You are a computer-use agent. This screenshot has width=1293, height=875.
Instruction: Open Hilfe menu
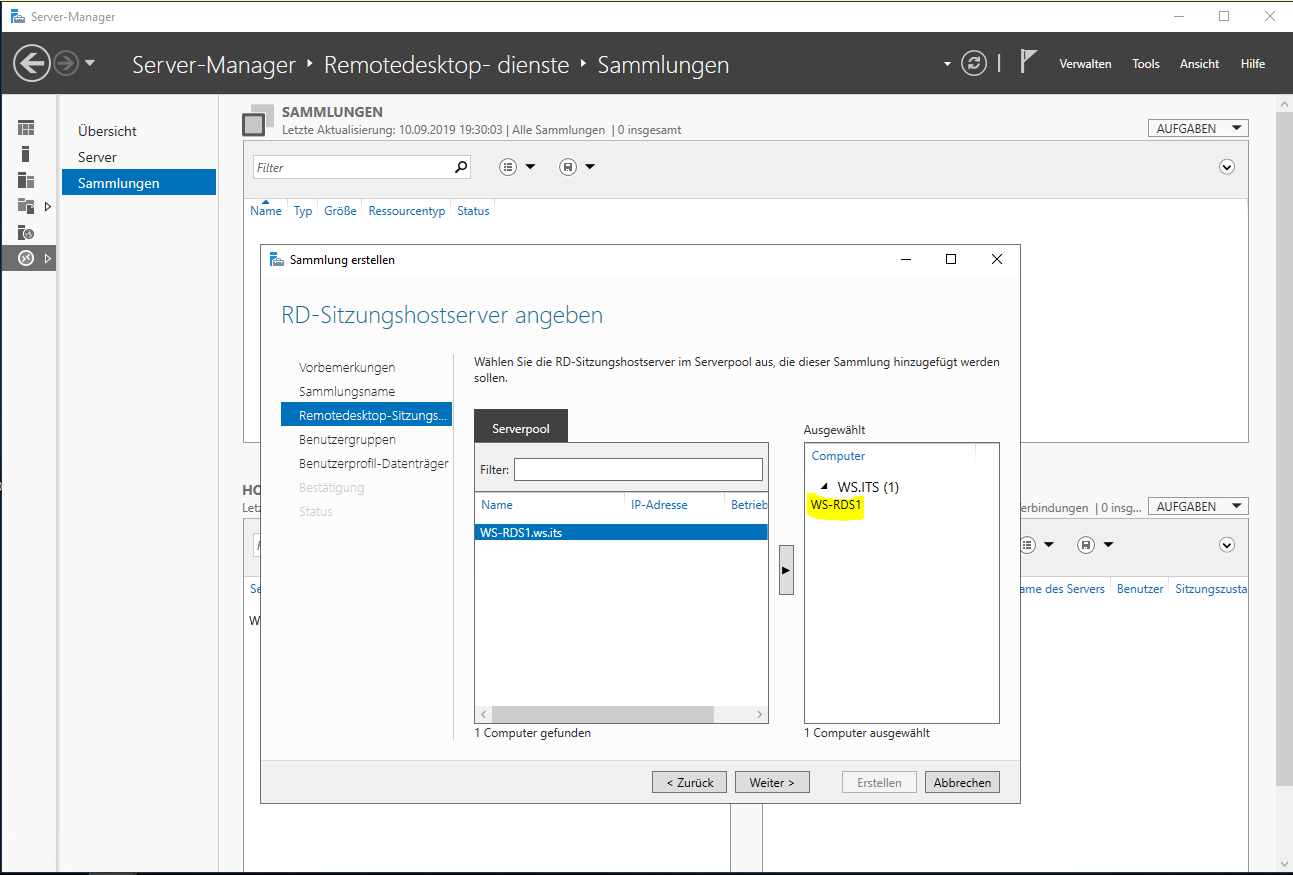tap(1253, 64)
